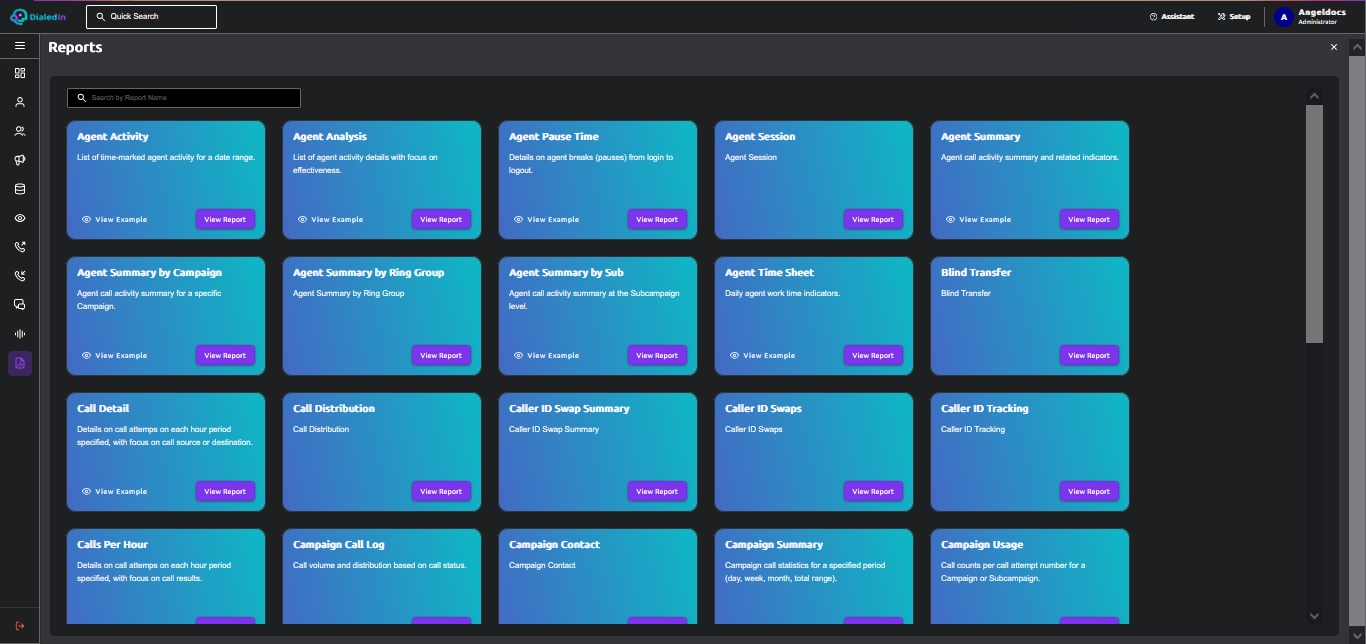Open Setup from top bar

[1234, 17]
